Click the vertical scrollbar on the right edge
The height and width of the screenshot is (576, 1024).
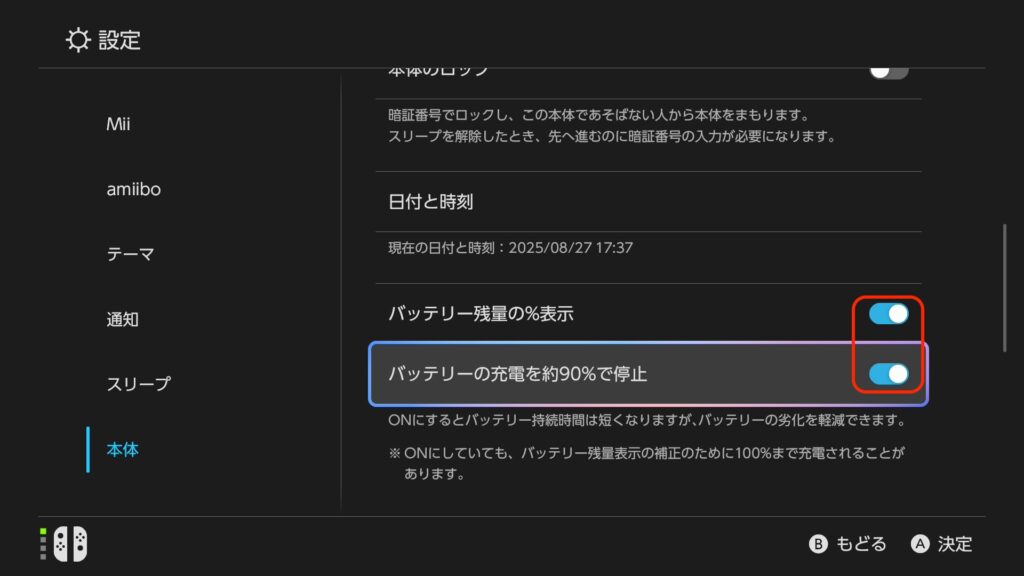(1005, 288)
